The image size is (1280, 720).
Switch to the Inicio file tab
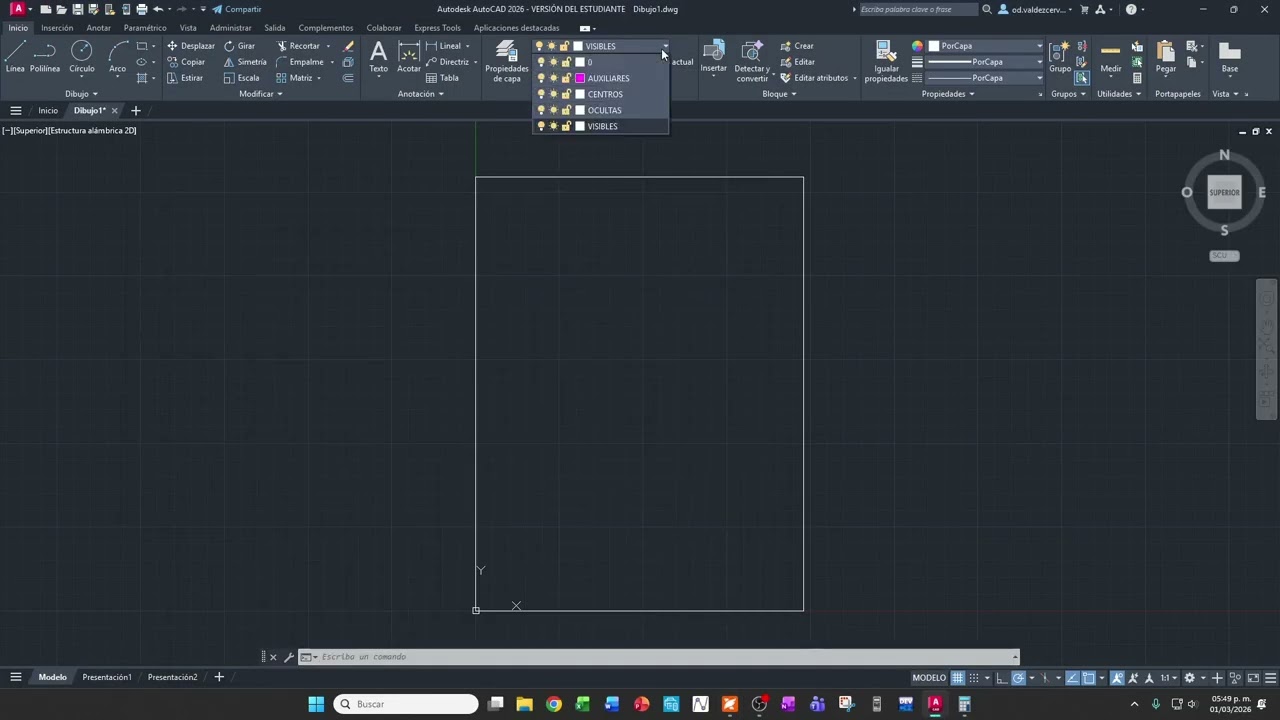48,111
